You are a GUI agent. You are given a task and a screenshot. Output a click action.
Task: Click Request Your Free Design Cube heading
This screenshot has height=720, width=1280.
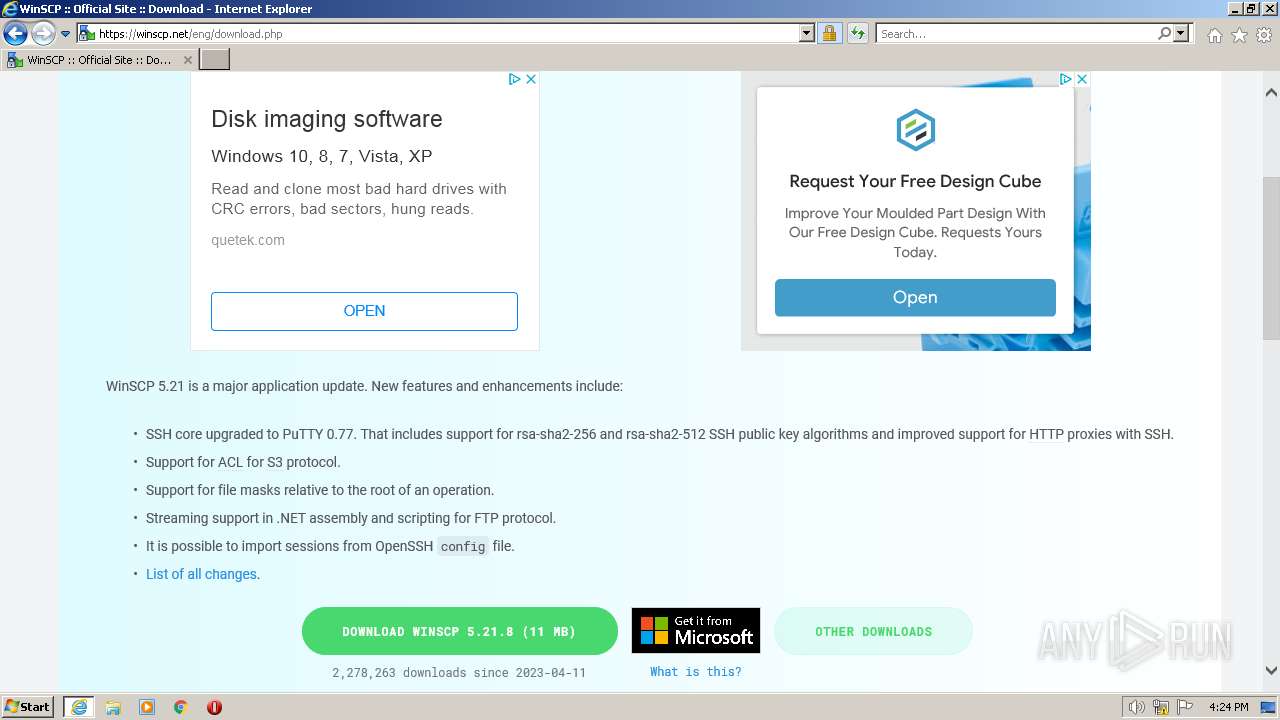(915, 181)
